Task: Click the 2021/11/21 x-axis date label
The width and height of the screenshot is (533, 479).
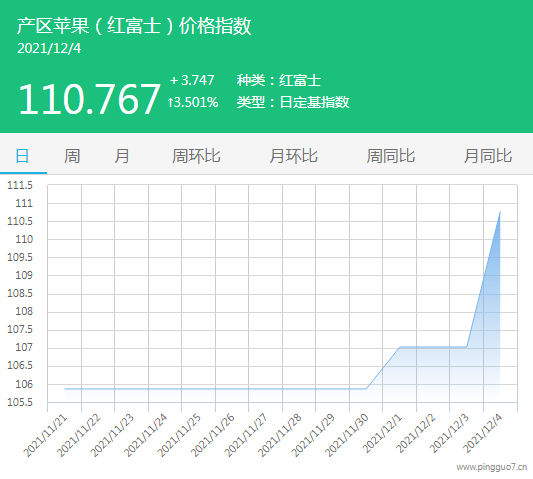Action: [x=46, y=435]
